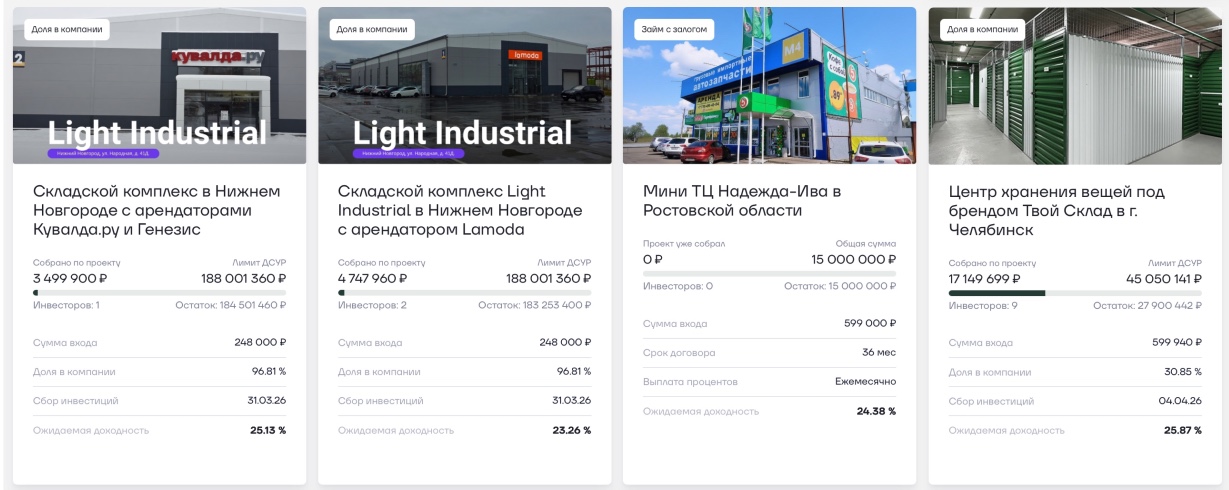Open the Light Industrial Lamoda project title
1229x490 pixels.
tap(460, 210)
